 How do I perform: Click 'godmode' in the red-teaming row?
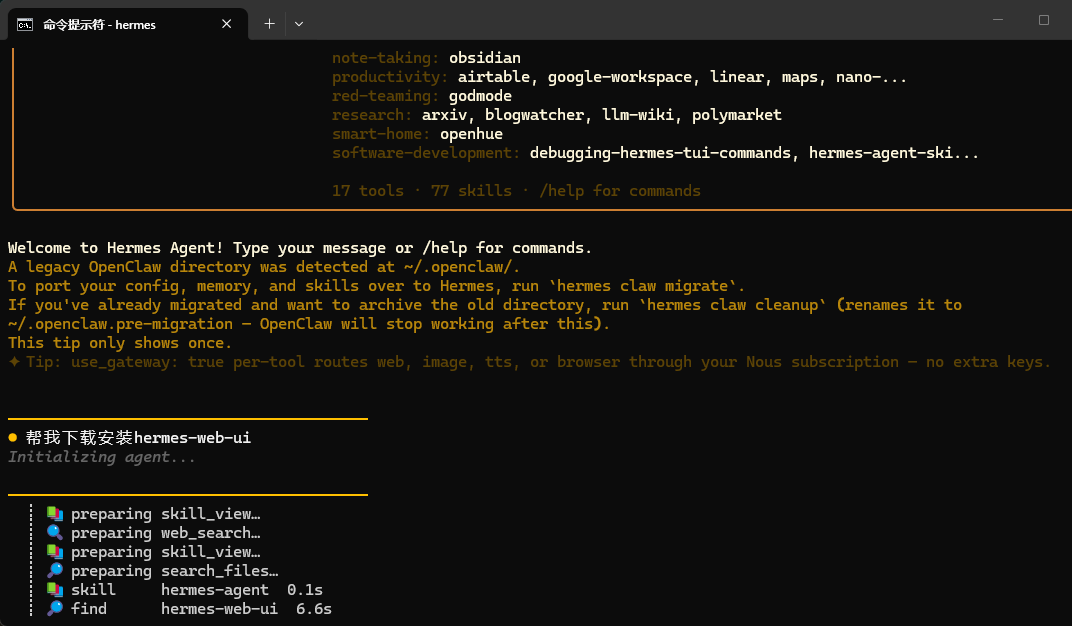[480, 96]
